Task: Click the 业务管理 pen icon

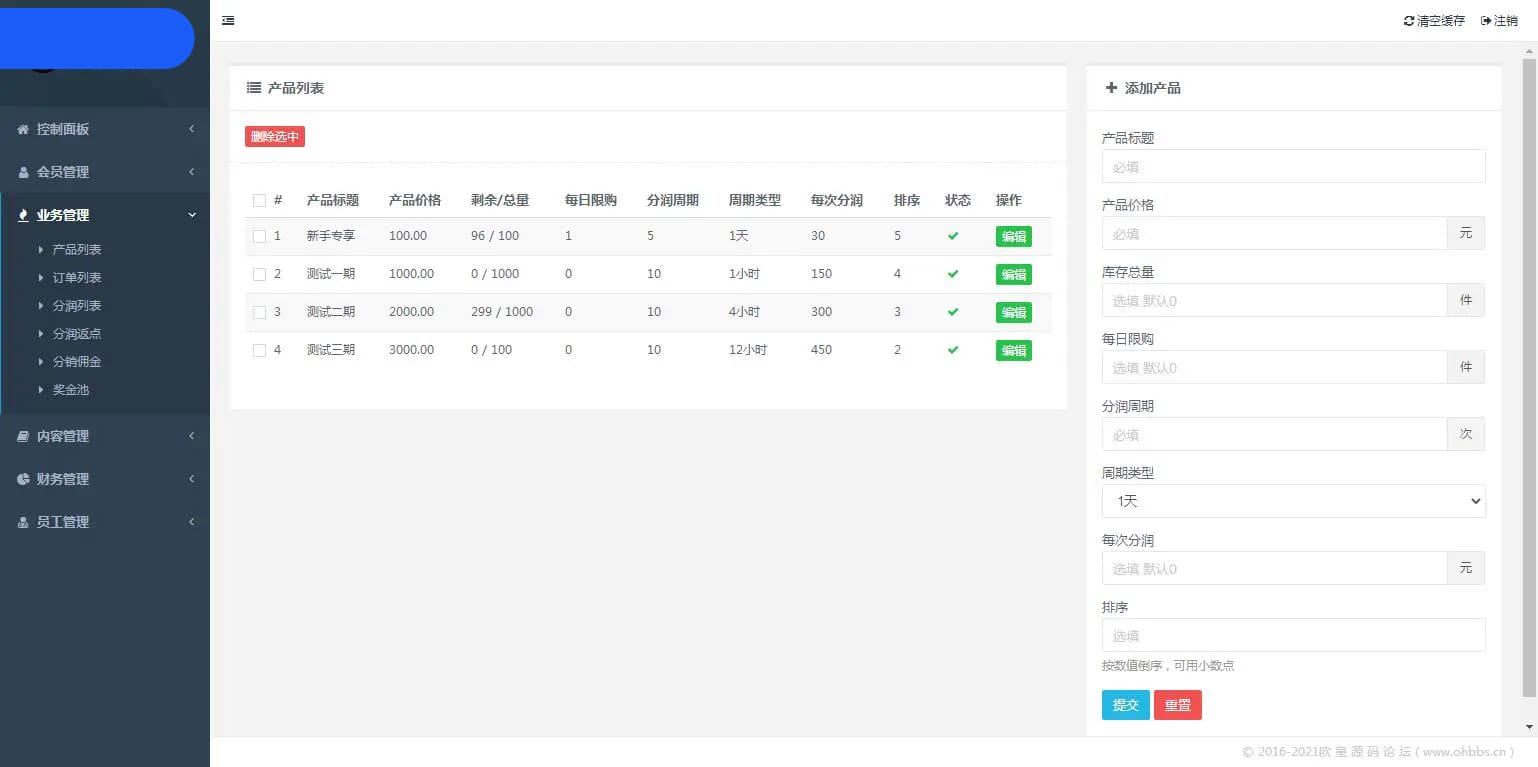Action: [25, 215]
